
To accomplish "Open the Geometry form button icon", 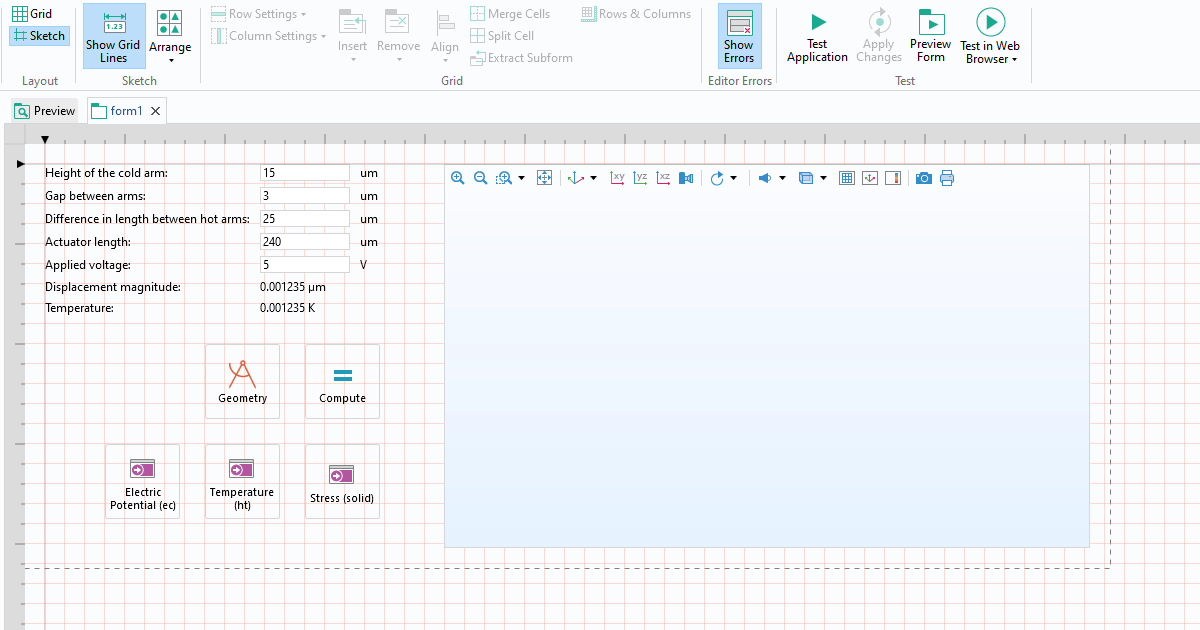I will click(242, 375).
